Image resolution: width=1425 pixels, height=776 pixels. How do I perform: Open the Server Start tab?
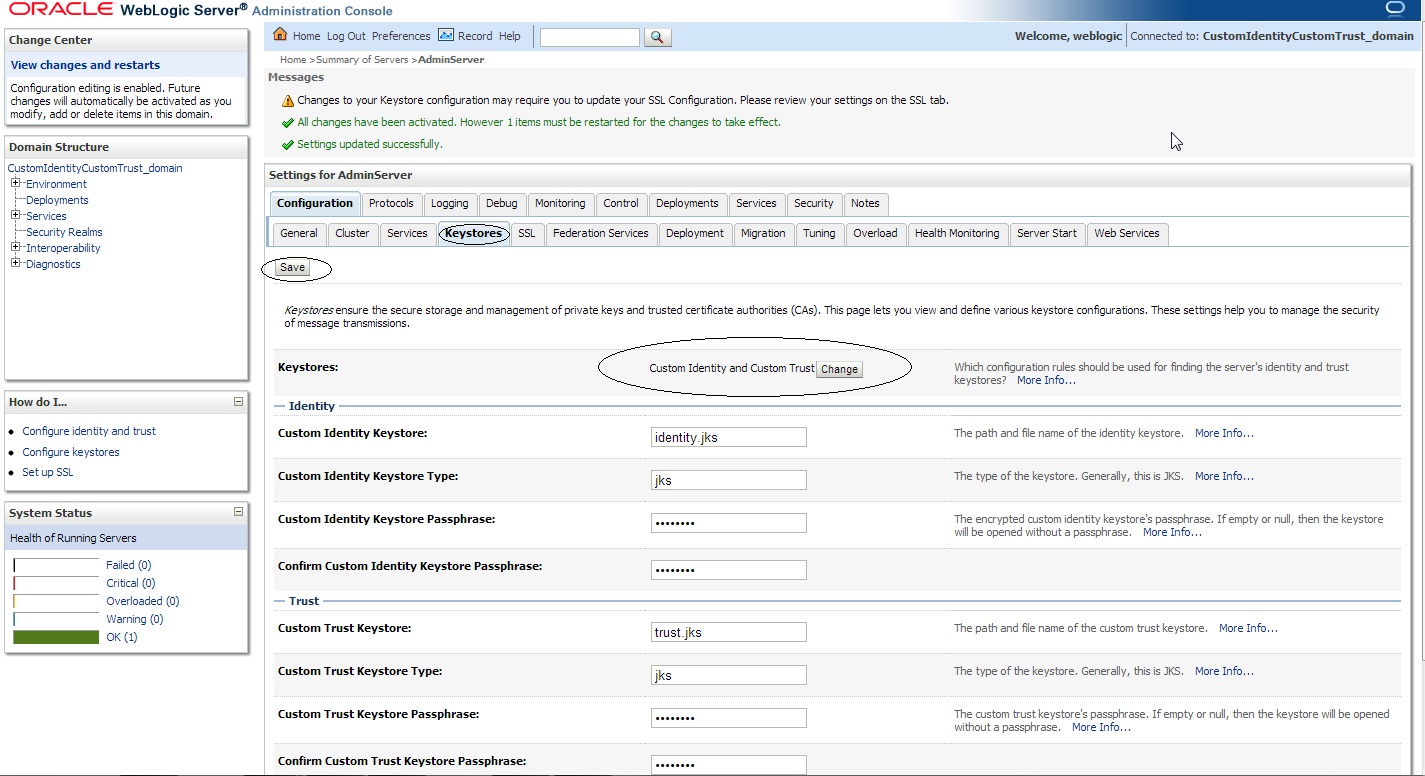click(x=1046, y=233)
